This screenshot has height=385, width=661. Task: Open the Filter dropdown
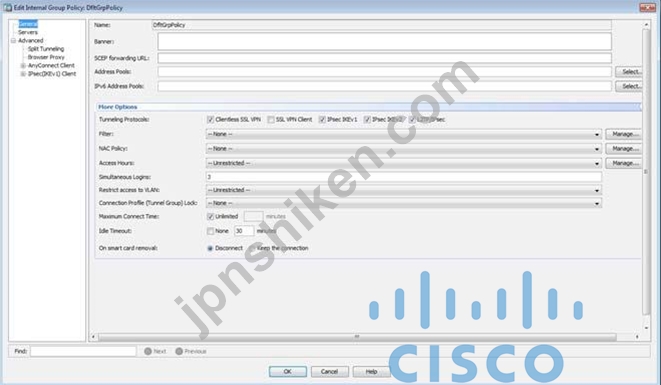pos(403,134)
